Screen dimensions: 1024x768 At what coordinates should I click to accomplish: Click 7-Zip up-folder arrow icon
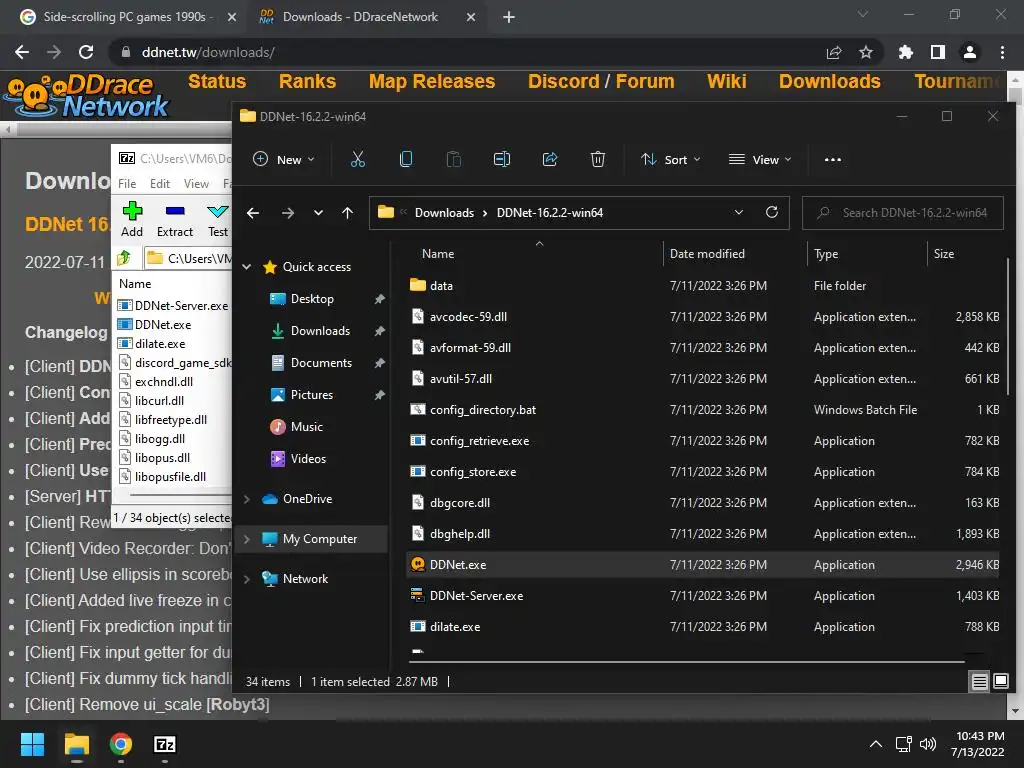124,258
